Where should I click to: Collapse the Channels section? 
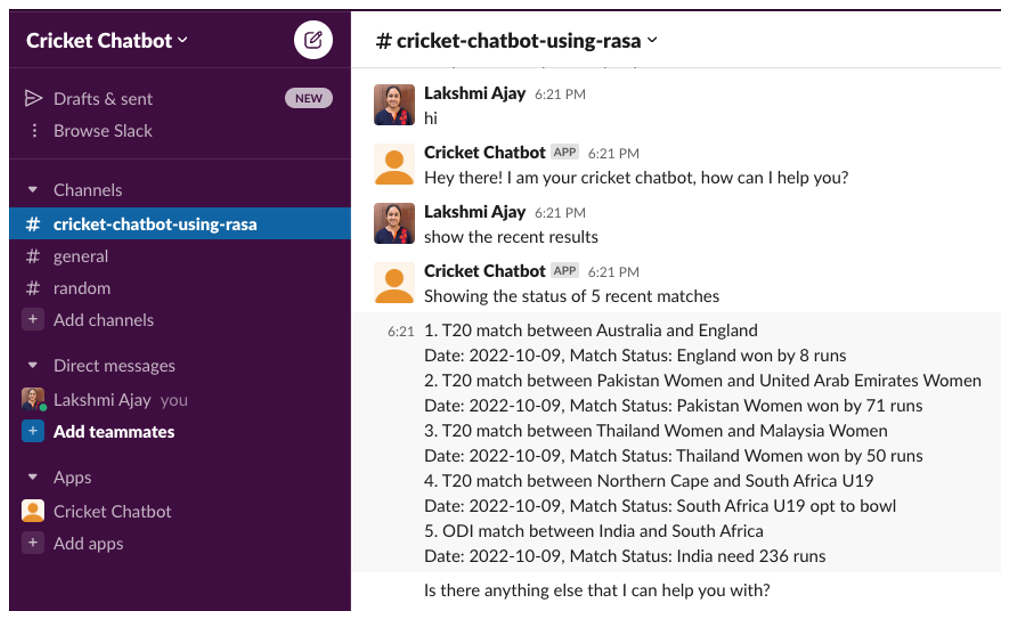[33, 190]
